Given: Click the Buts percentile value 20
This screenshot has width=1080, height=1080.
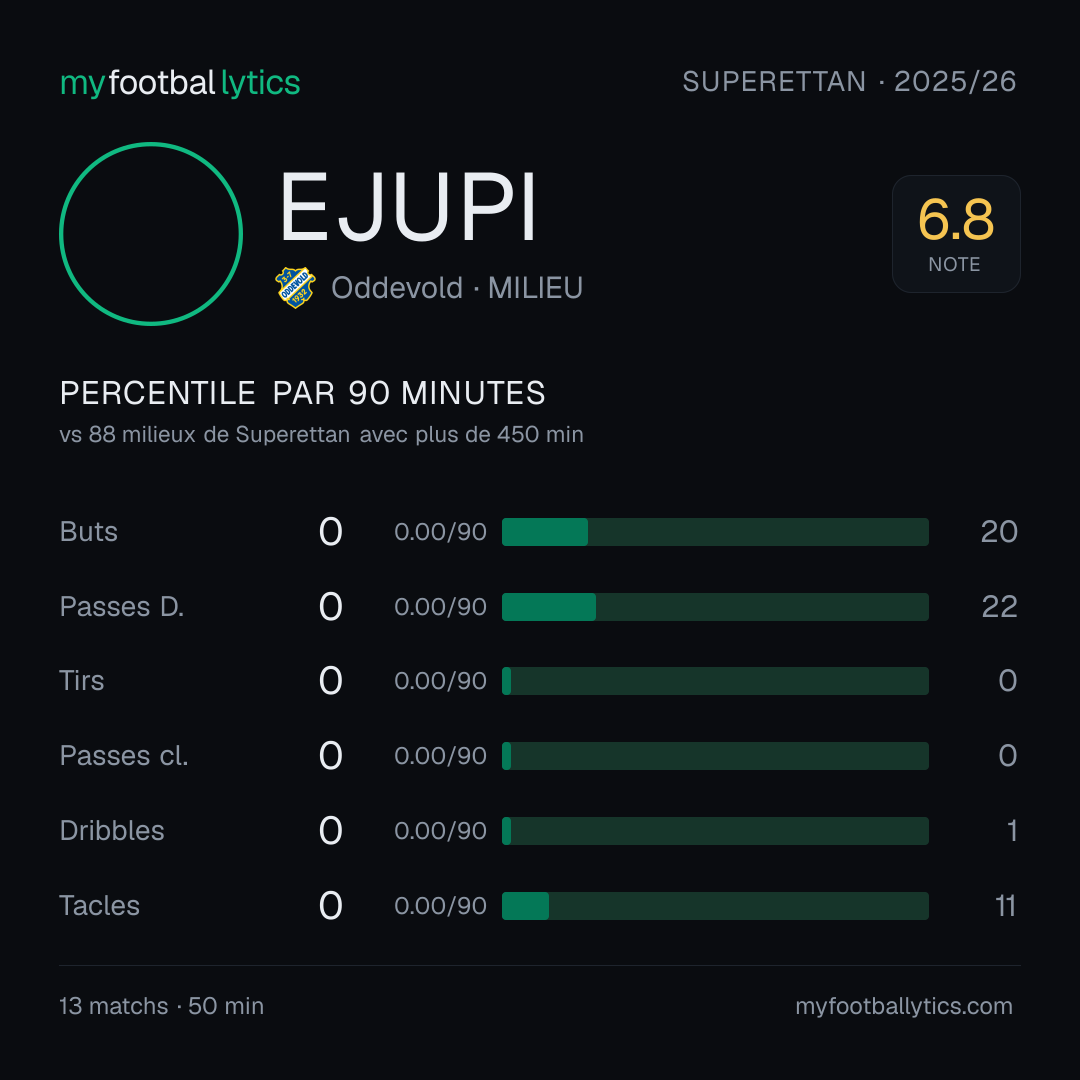Looking at the screenshot, I should [999, 532].
